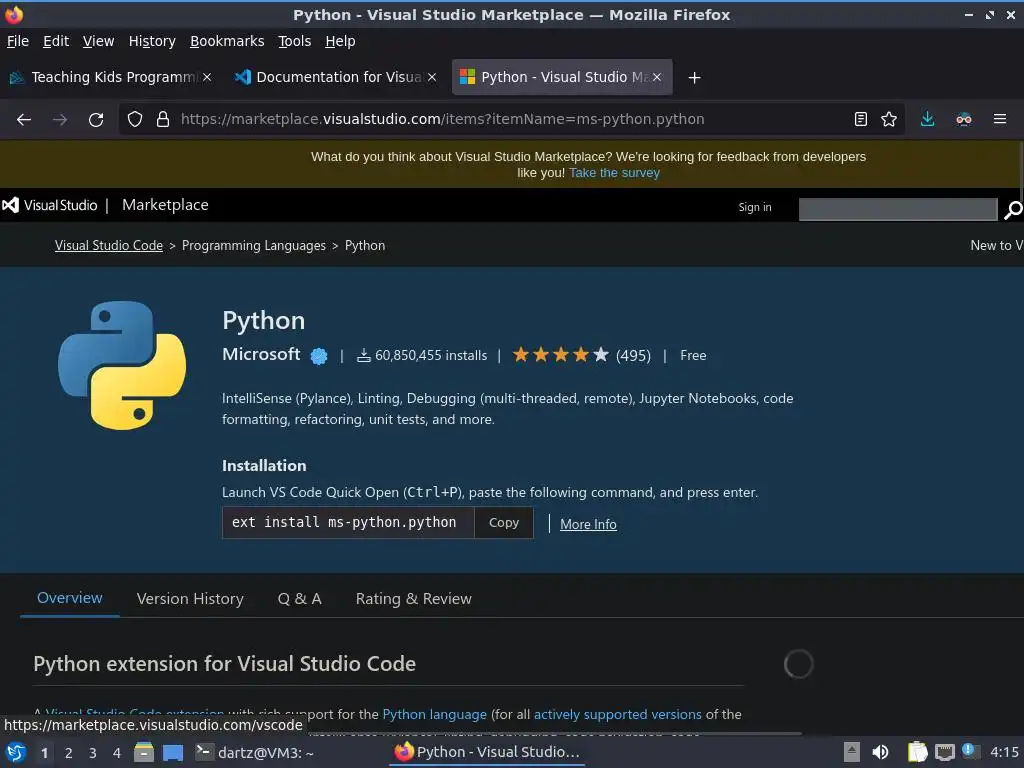The width and height of the screenshot is (1024, 768).
Task: Select the Overview tab
Action: click(70, 598)
